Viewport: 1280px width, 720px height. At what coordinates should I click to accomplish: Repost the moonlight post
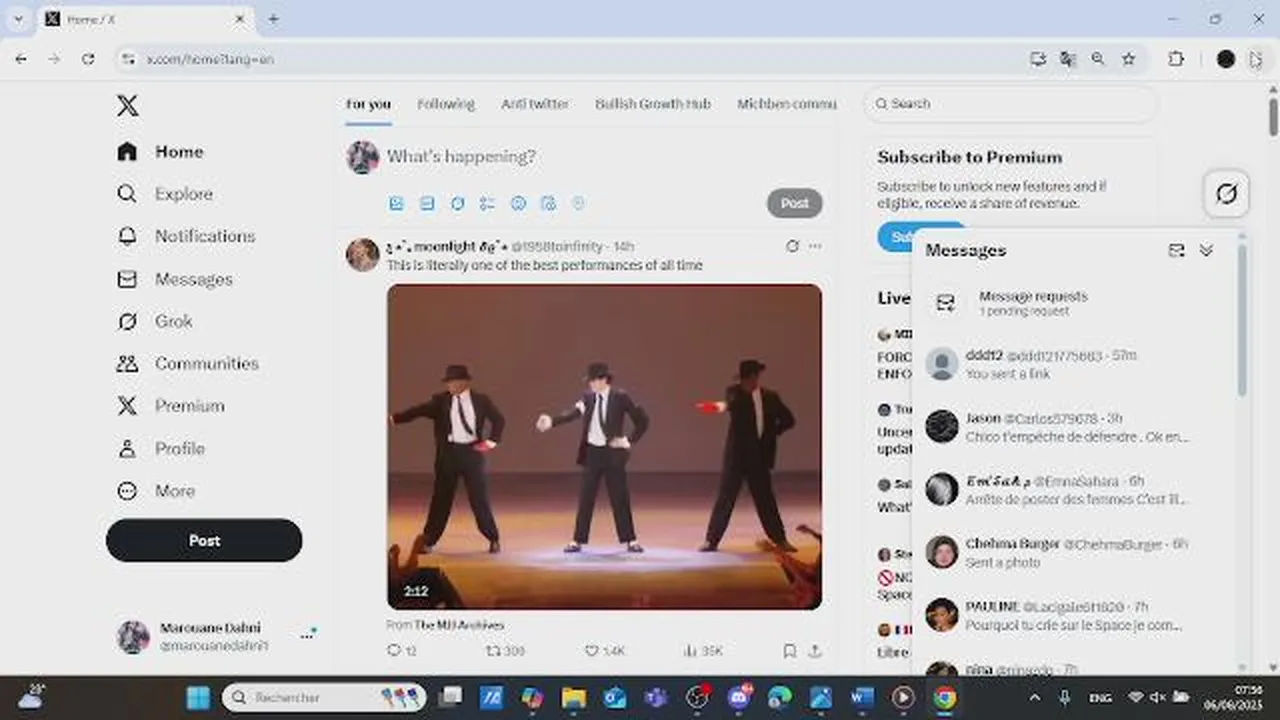505,650
